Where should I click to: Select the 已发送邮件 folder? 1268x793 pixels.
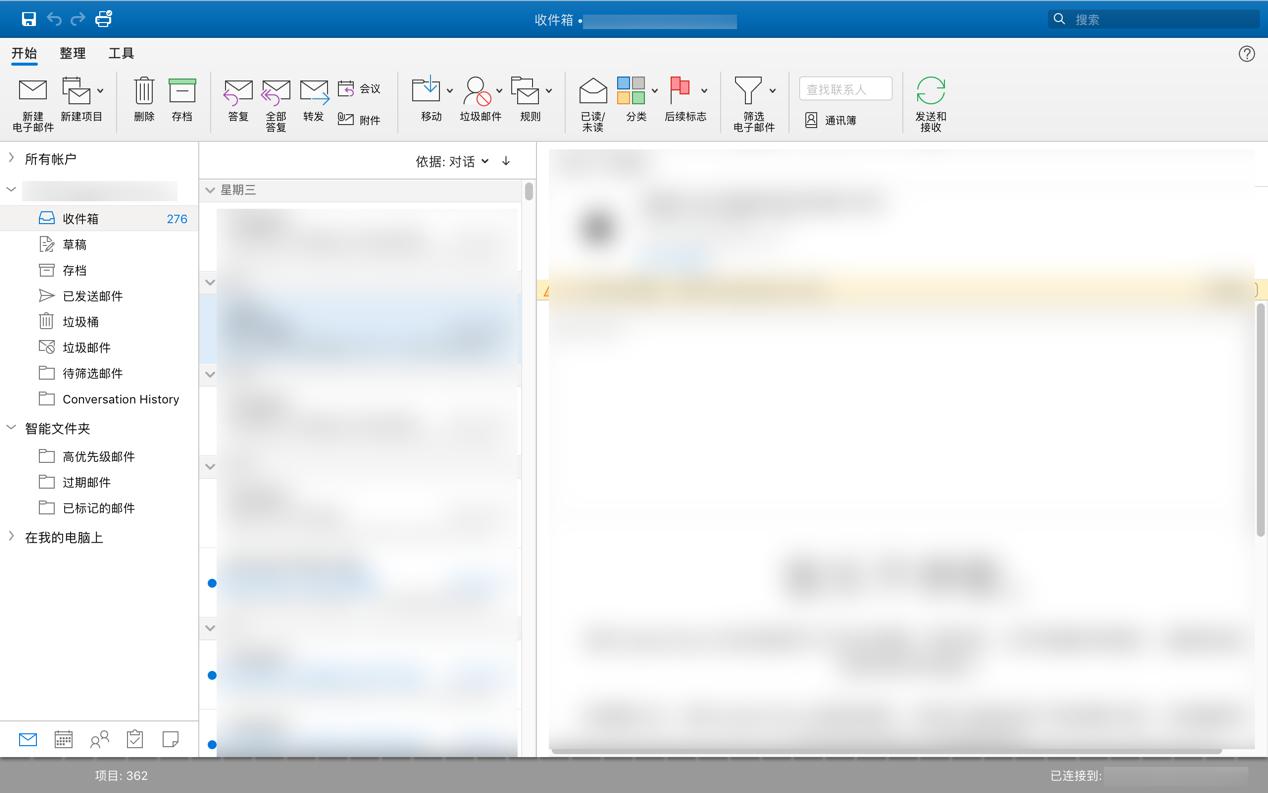pyautogui.click(x=94, y=295)
